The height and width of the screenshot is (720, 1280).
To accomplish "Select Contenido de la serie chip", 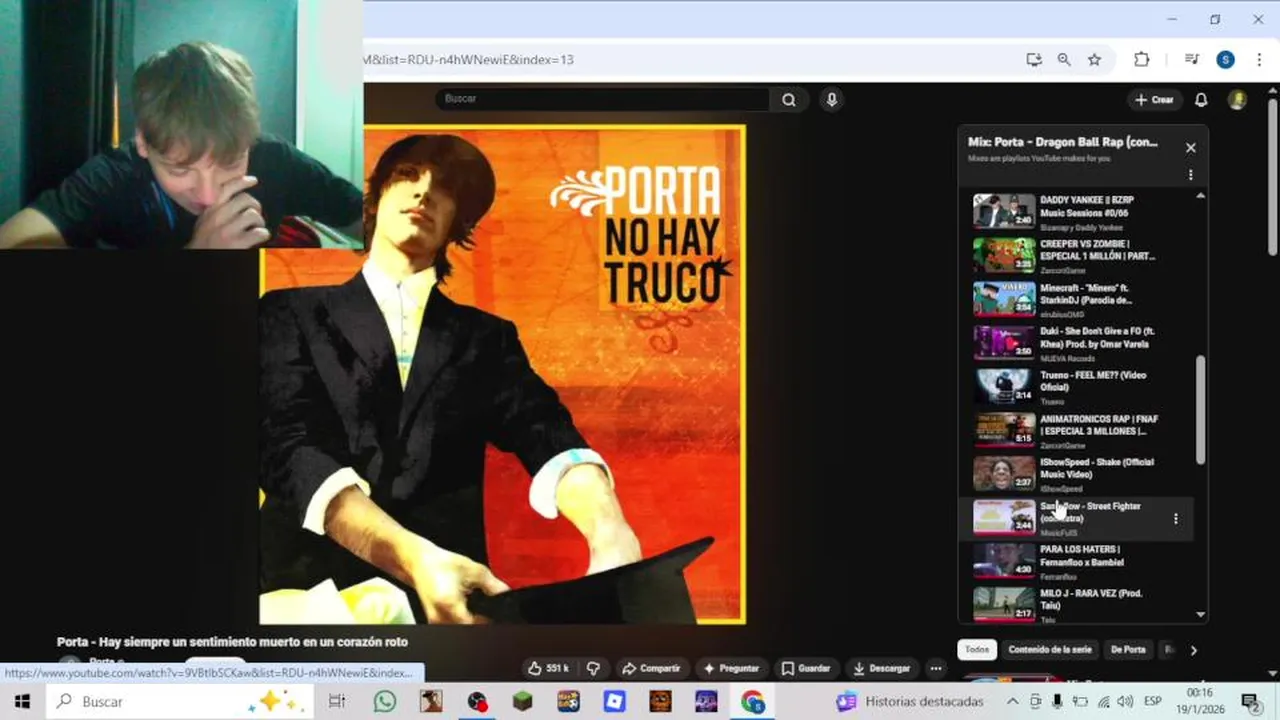I will coord(1050,650).
